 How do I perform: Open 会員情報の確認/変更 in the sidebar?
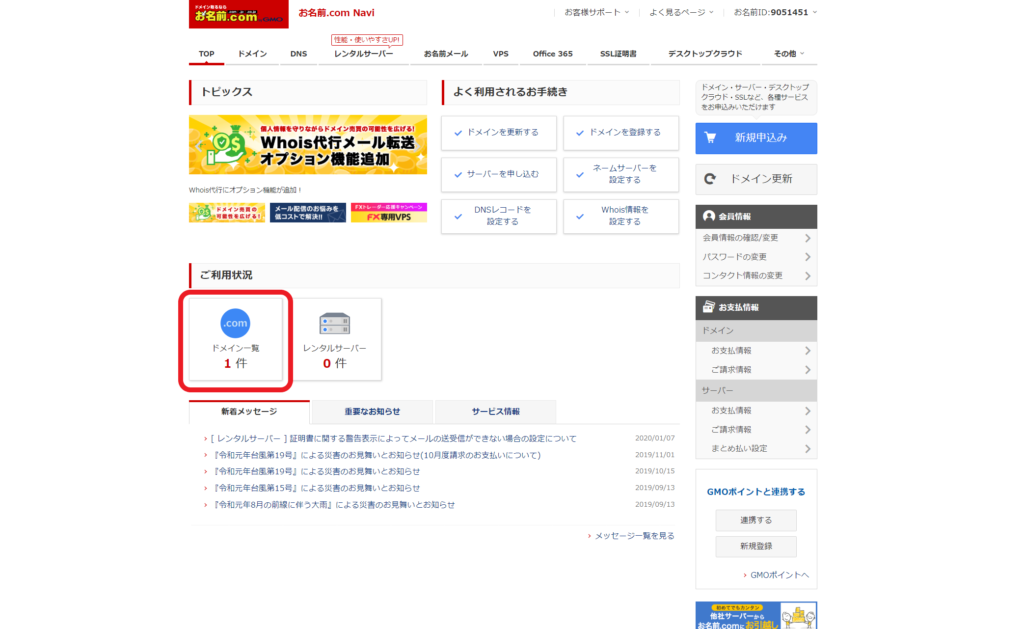[x=756, y=238]
